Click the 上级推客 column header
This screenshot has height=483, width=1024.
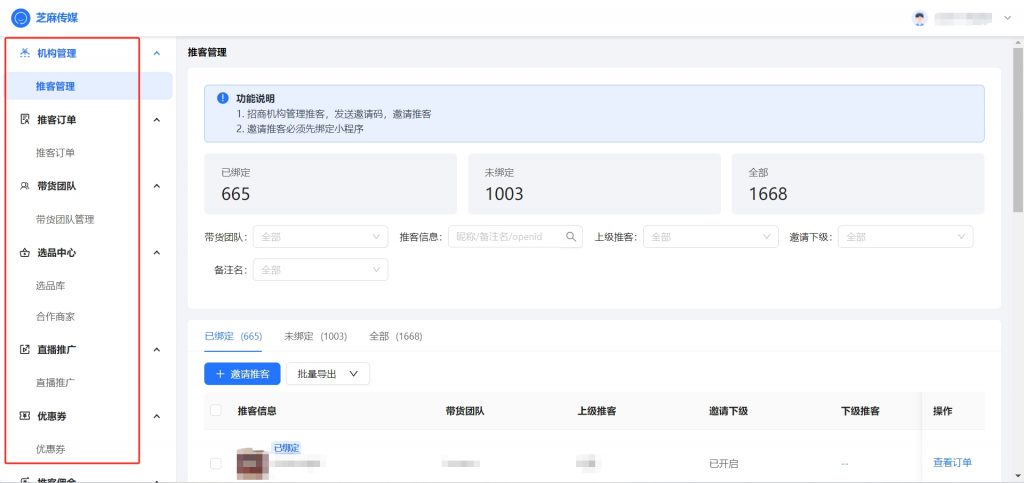point(597,411)
